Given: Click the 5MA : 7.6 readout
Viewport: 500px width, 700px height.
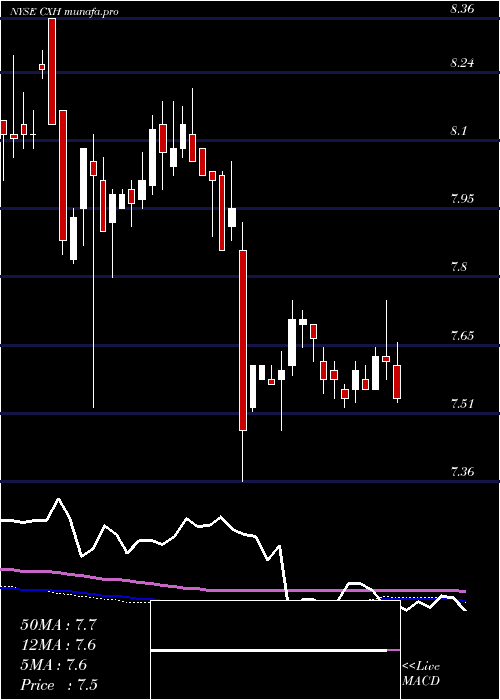Looking at the screenshot, I should pos(54,665).
